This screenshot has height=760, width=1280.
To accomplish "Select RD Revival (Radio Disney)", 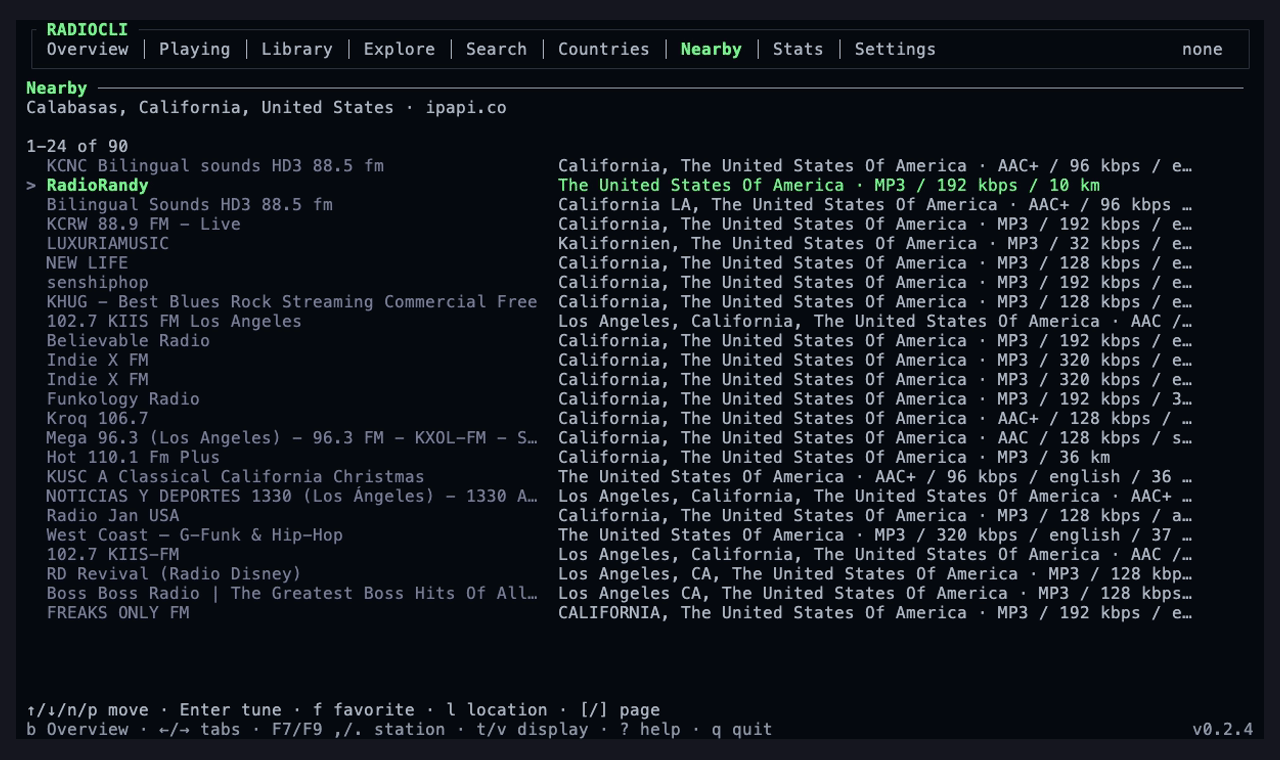I will pos(619,574).
